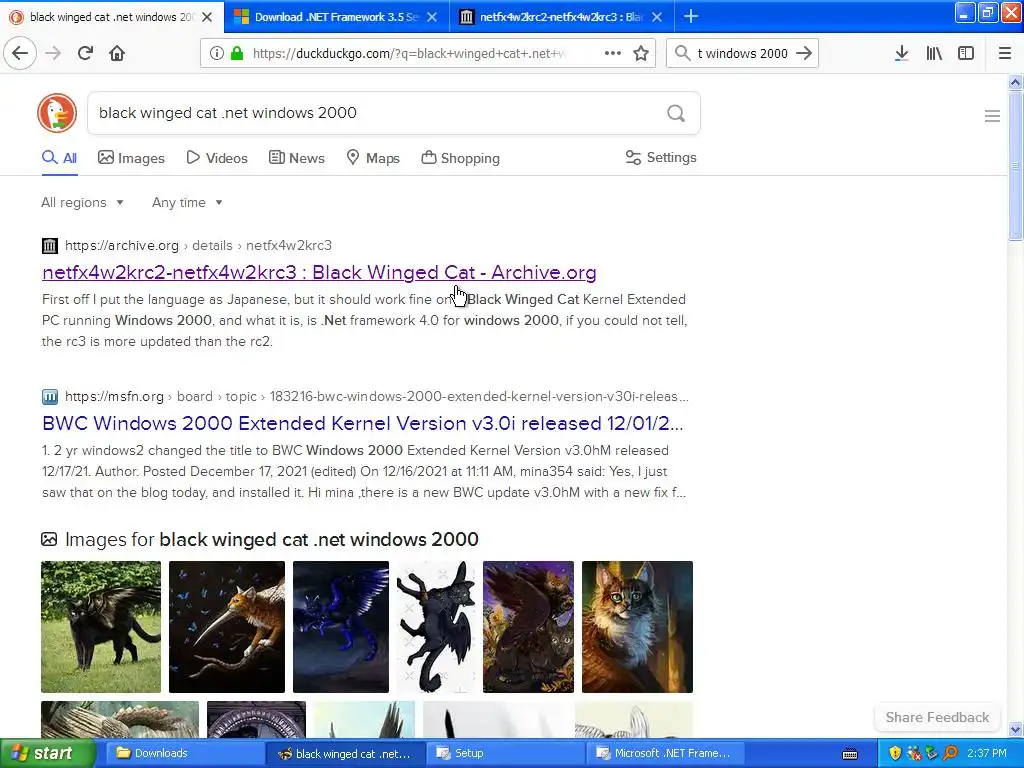1024x768 pixels.
Task: Open the black cat on grass image
Action: tap(101, 627)
